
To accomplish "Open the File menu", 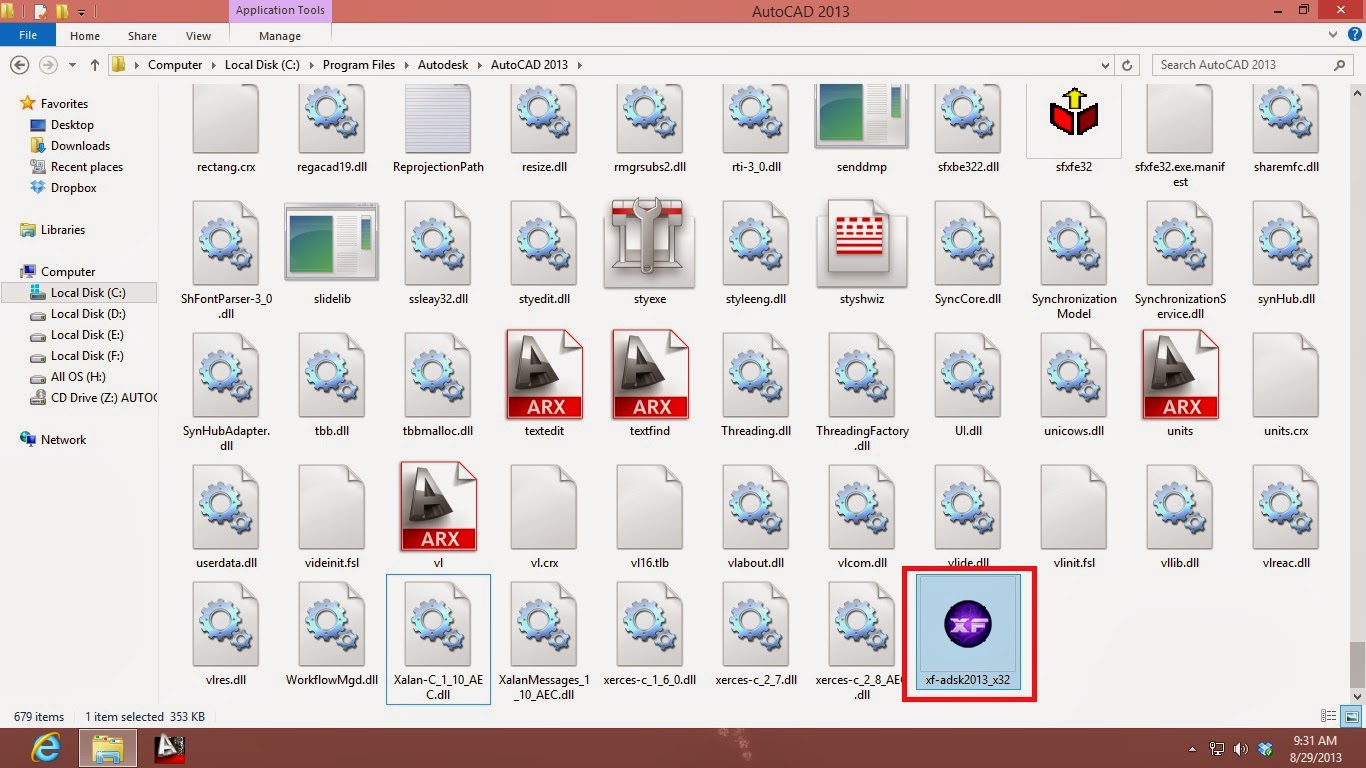I will 28,35.
